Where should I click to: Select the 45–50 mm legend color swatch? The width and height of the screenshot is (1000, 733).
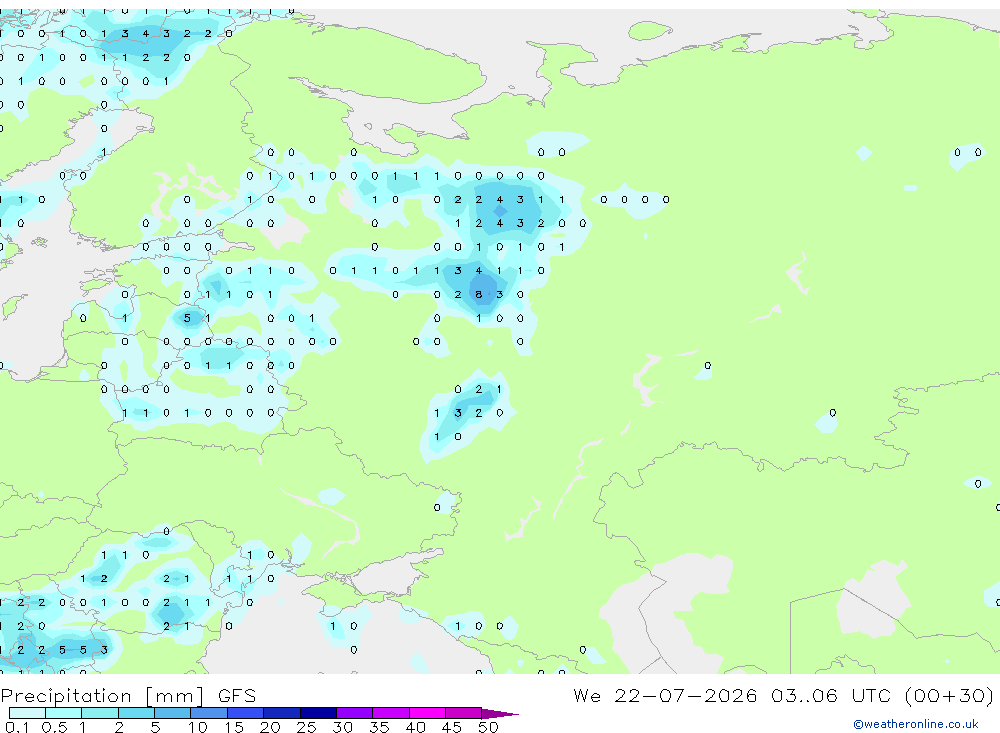(463, 713)
